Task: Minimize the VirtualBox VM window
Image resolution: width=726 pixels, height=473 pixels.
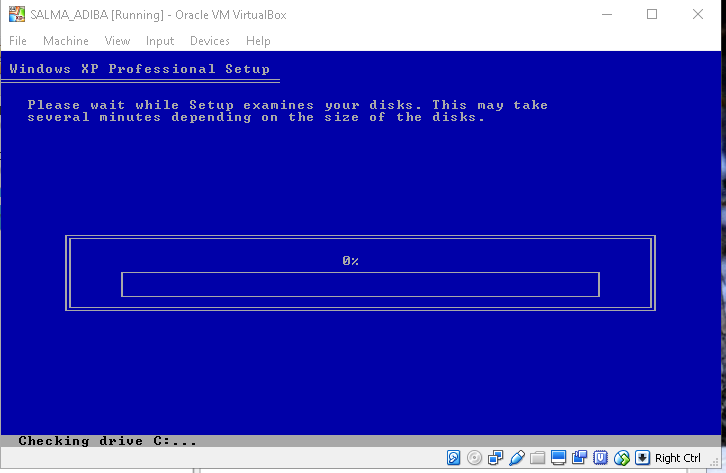Action: pyautogui.click(x=607, y=14)
